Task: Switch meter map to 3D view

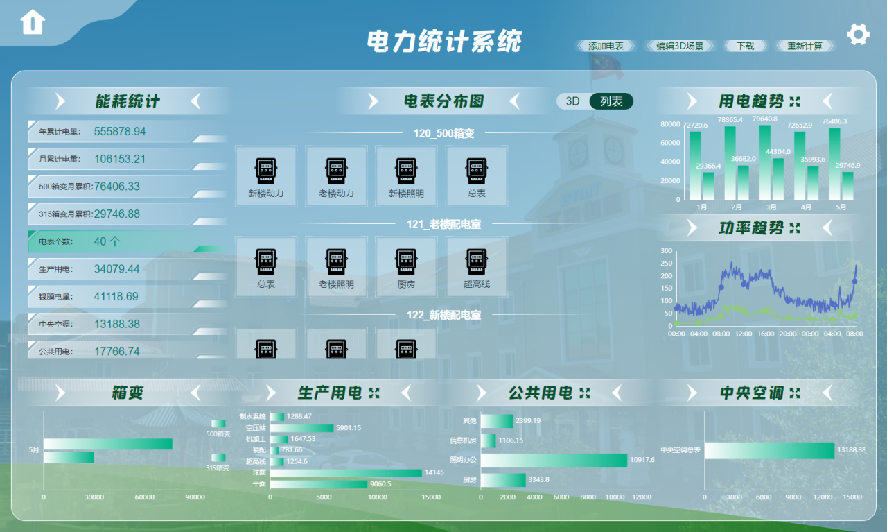Action: coord(573,101)
